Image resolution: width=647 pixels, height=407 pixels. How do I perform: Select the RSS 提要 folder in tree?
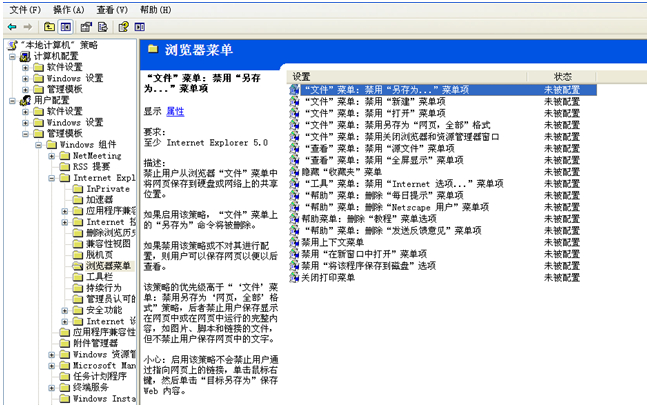[x=95, y=167]
